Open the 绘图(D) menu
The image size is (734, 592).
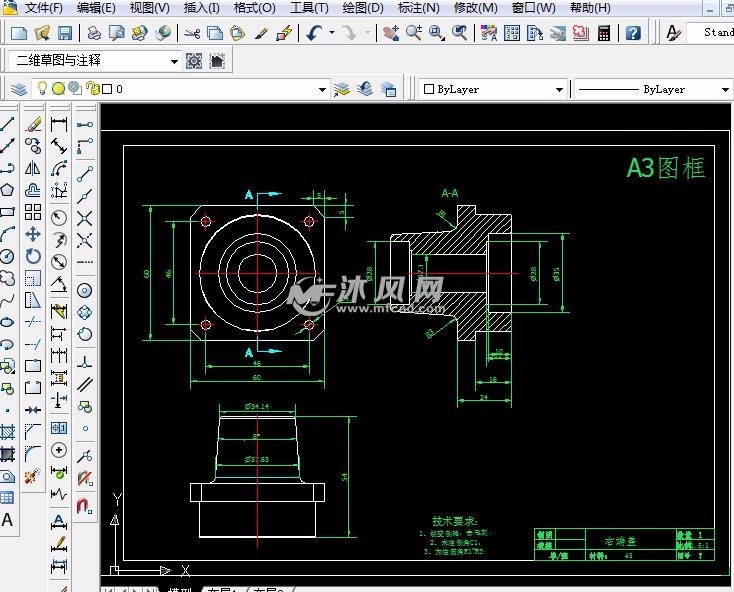point(362,8)
